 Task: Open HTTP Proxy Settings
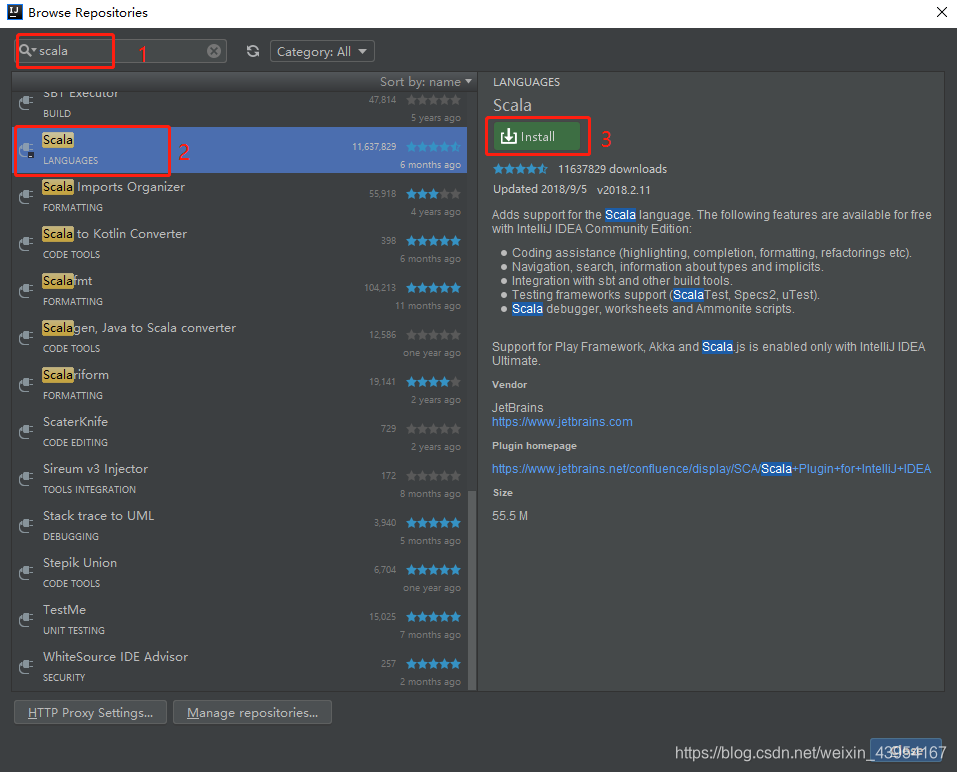90,712
